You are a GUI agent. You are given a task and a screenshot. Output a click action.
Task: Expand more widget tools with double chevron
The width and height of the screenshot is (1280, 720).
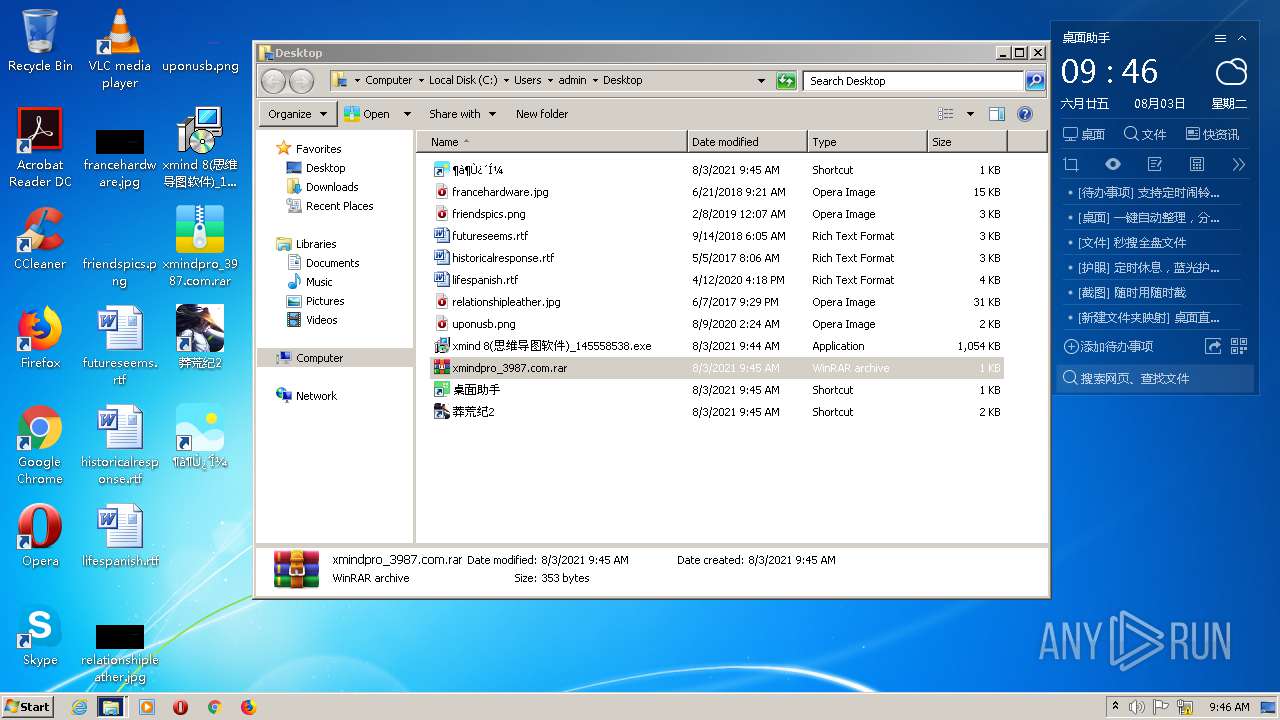coord(1239,164)
